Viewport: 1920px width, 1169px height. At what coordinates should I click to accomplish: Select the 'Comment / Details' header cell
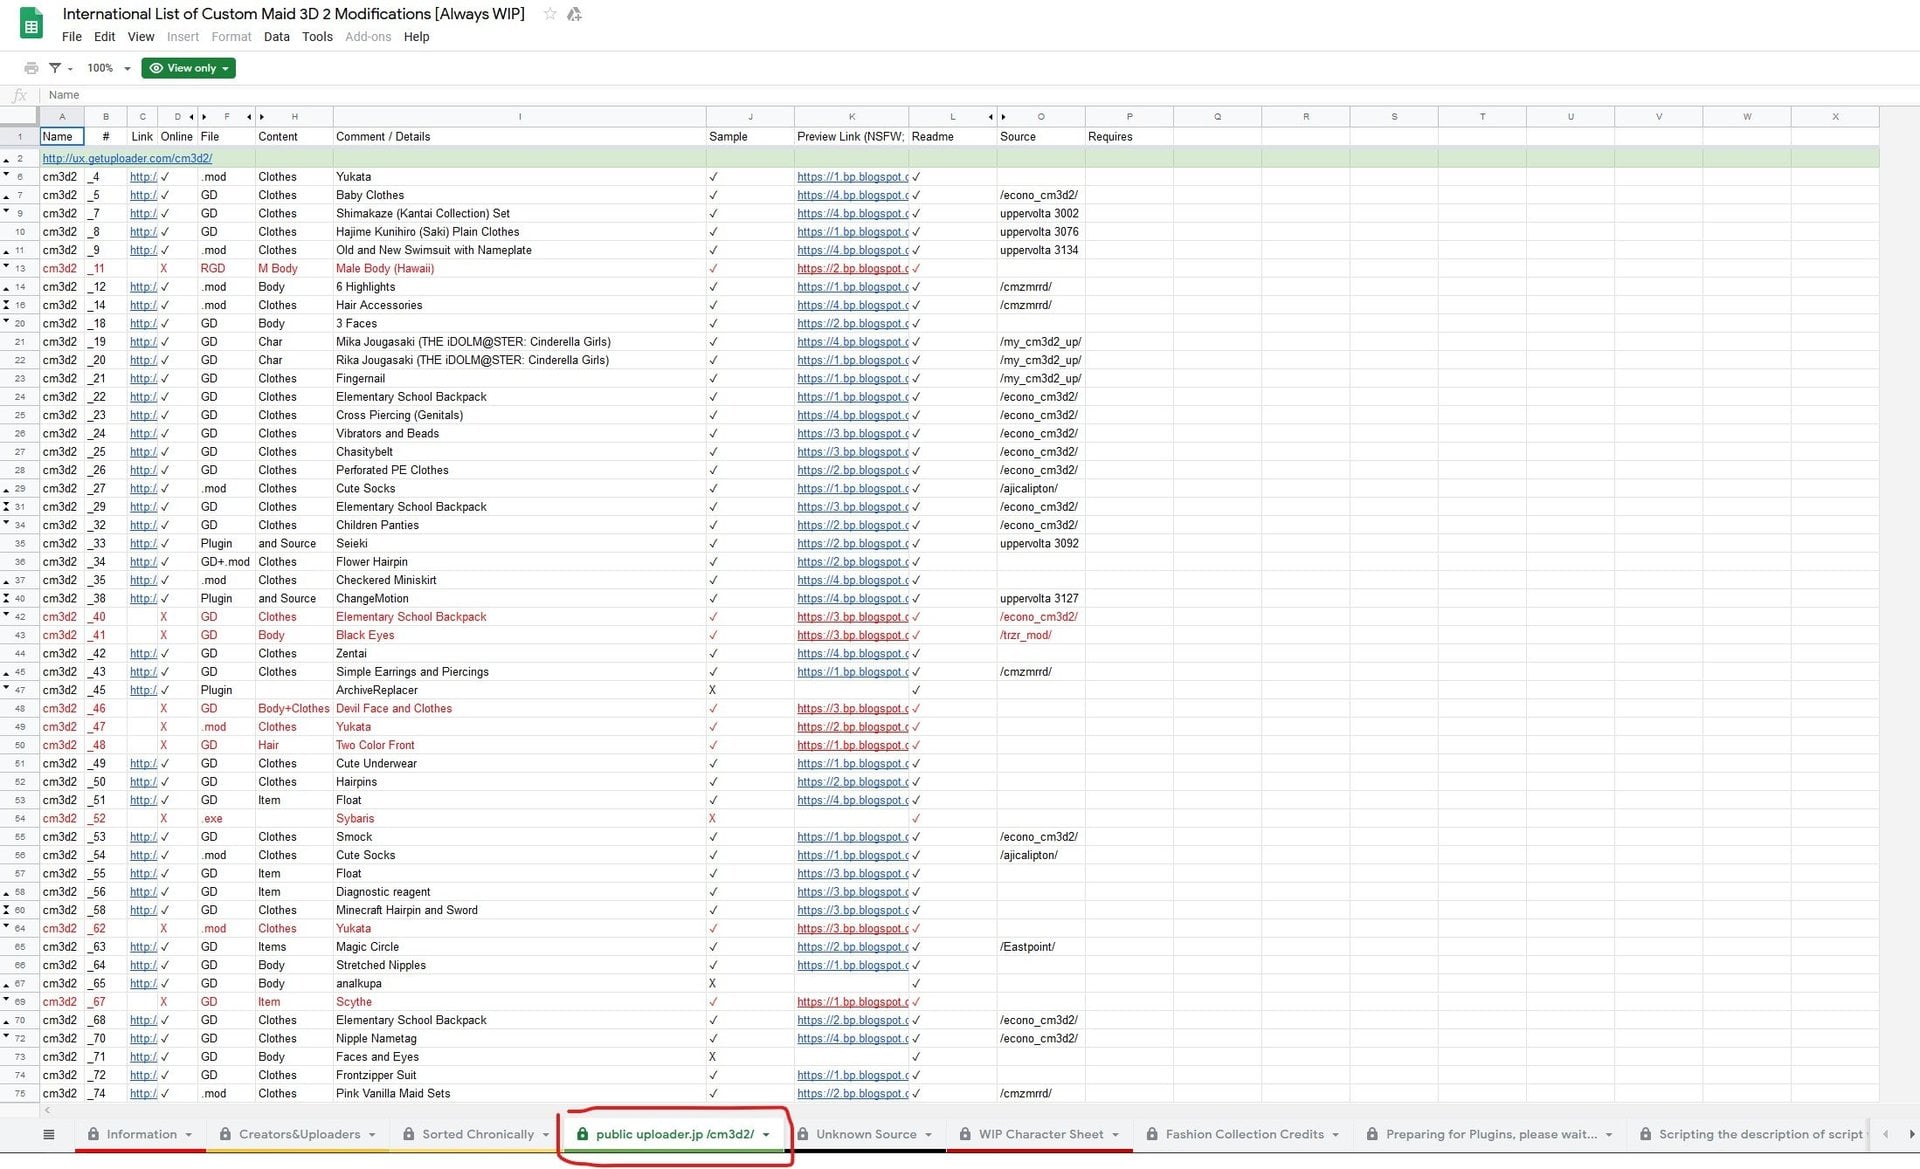(520, 137)
